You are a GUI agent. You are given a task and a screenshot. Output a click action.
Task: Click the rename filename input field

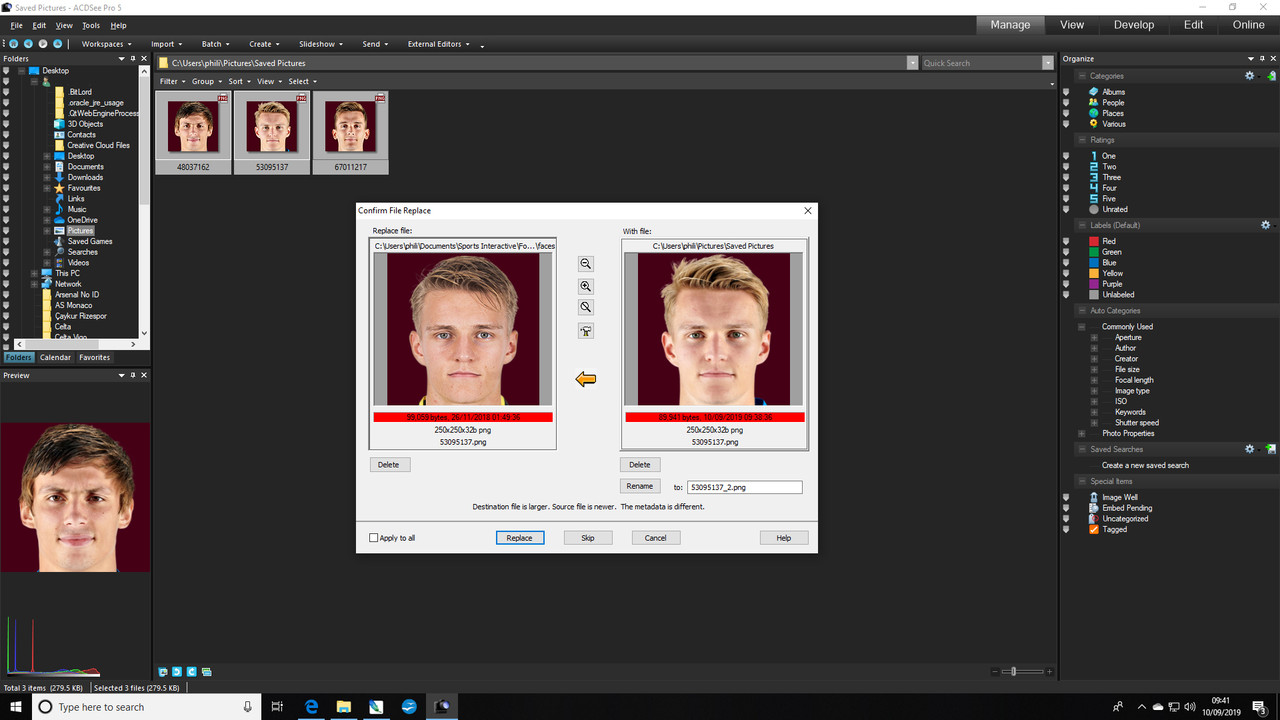point(745,487)
